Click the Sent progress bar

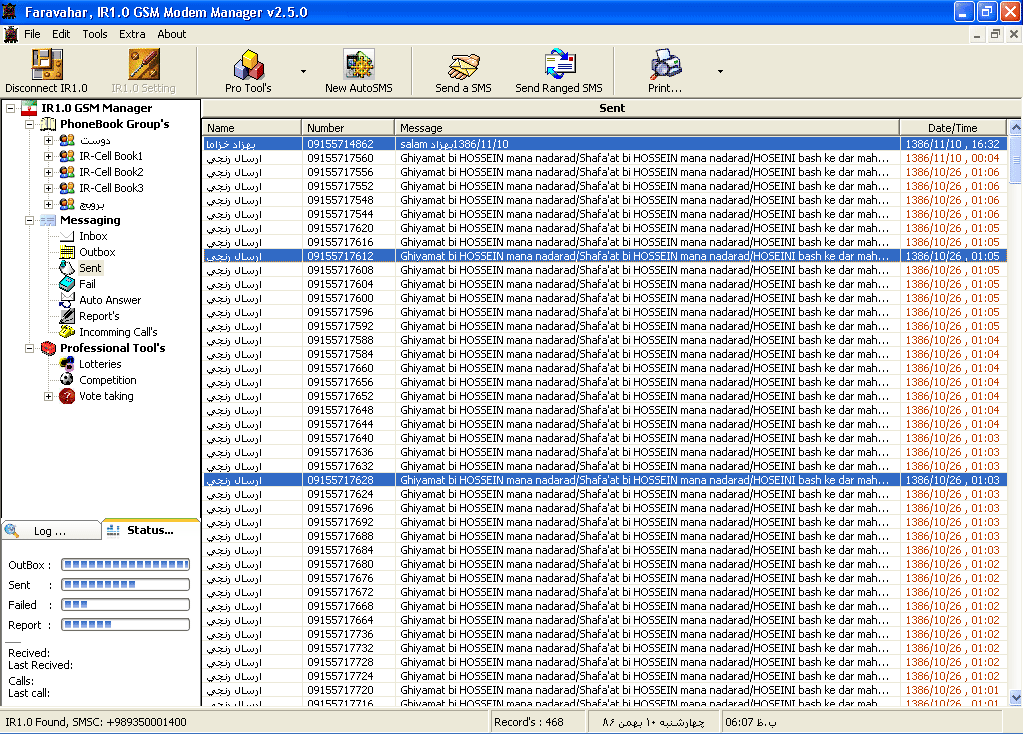[125, 585]
